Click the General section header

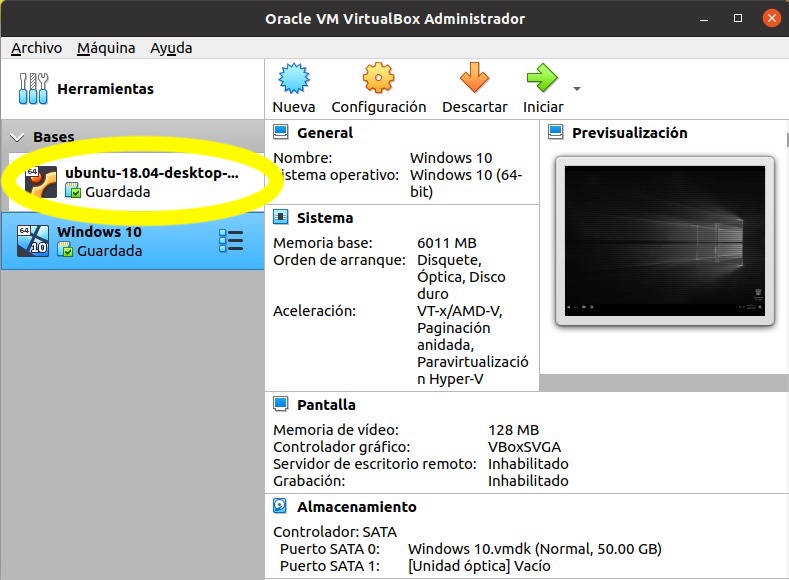(325, 133)
